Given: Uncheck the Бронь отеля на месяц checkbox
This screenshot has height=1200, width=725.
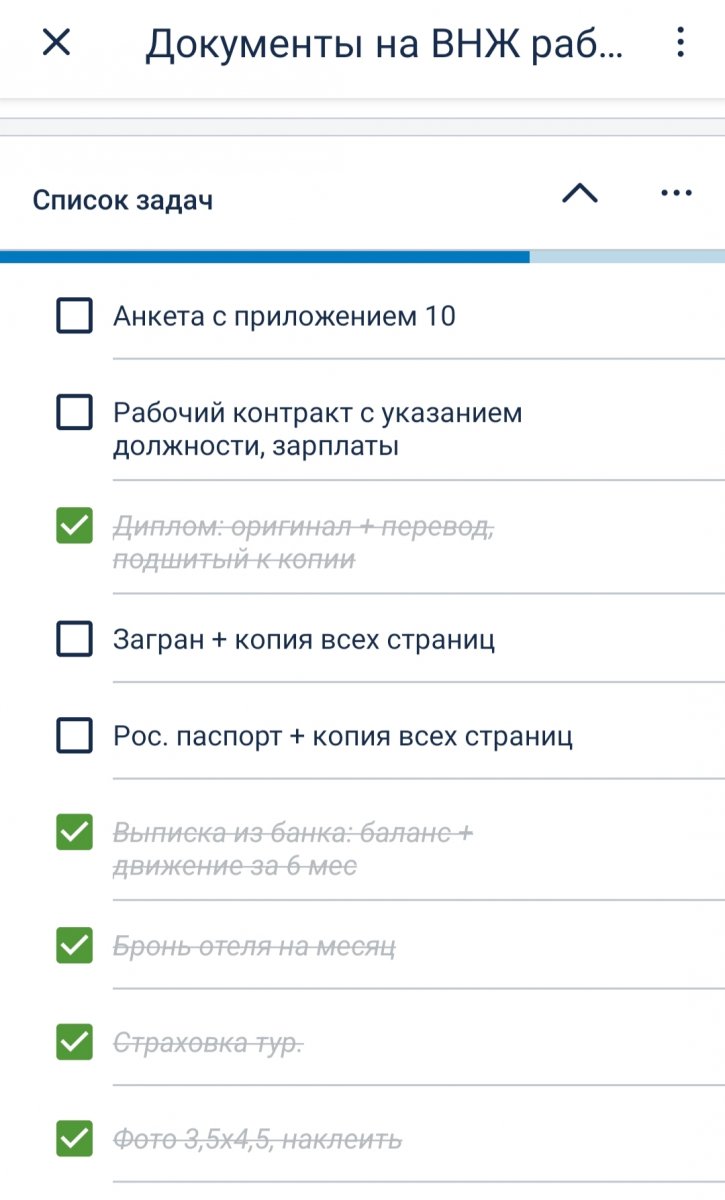Looking at the screenshot, I should (74, 946).
